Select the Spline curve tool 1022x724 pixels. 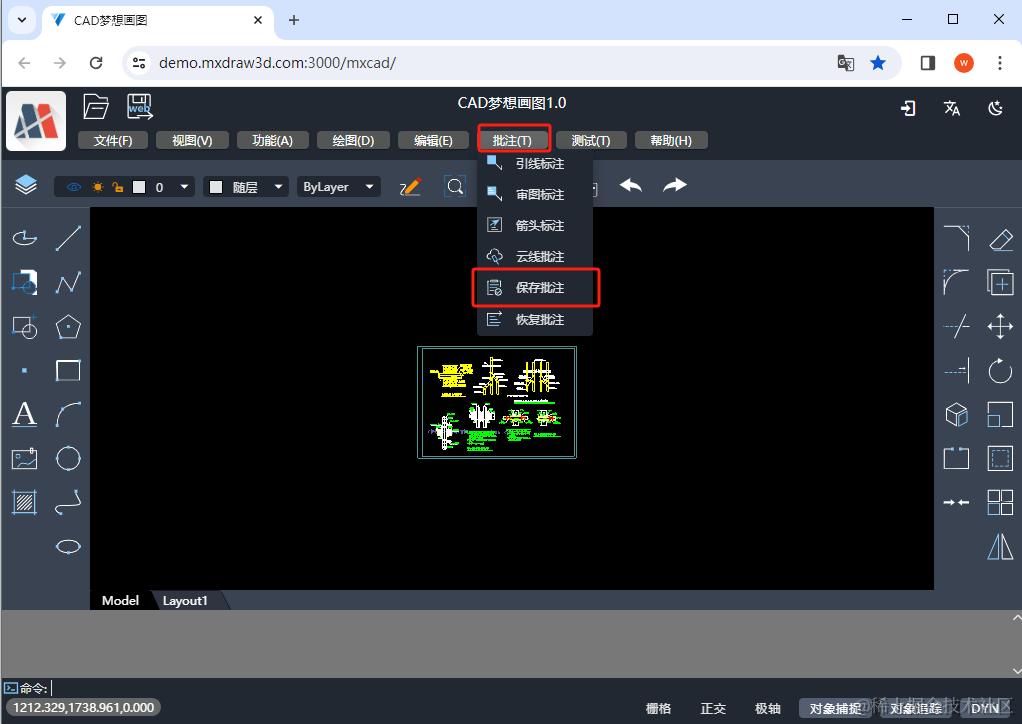[68, 502]
